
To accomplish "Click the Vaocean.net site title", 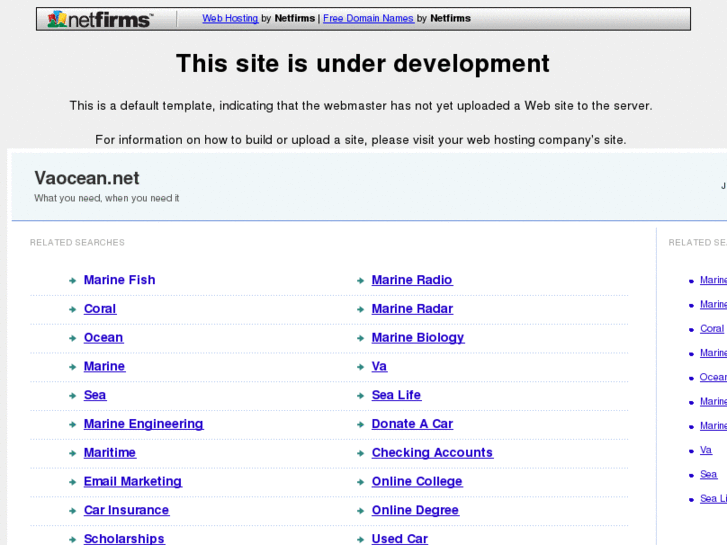I will click(x=87, y=178).
